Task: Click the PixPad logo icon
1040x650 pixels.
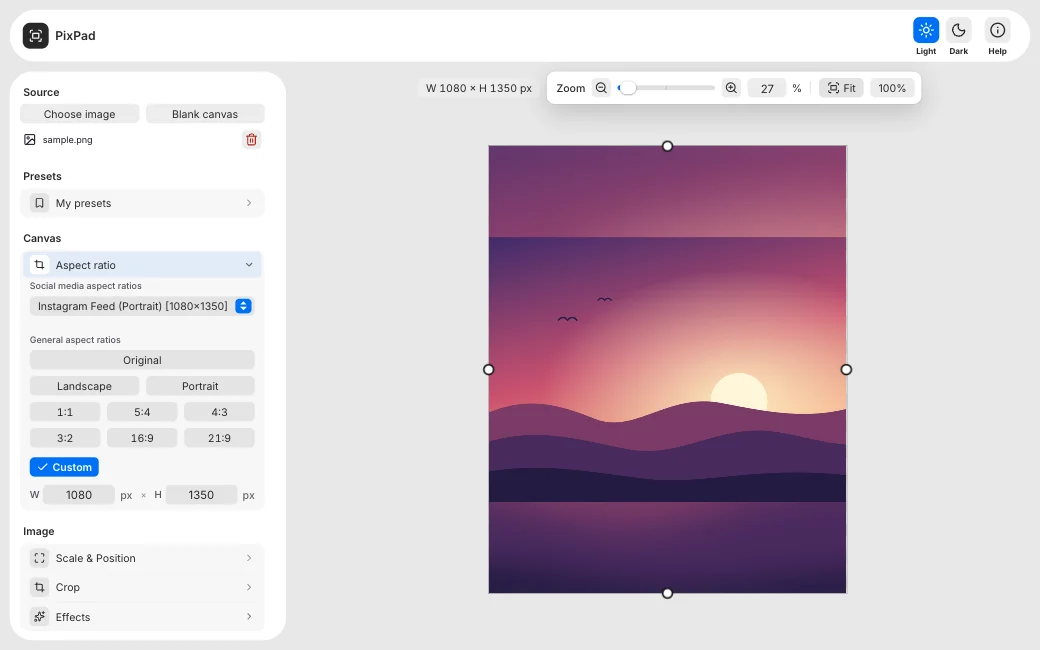Action: click(36, 36)
